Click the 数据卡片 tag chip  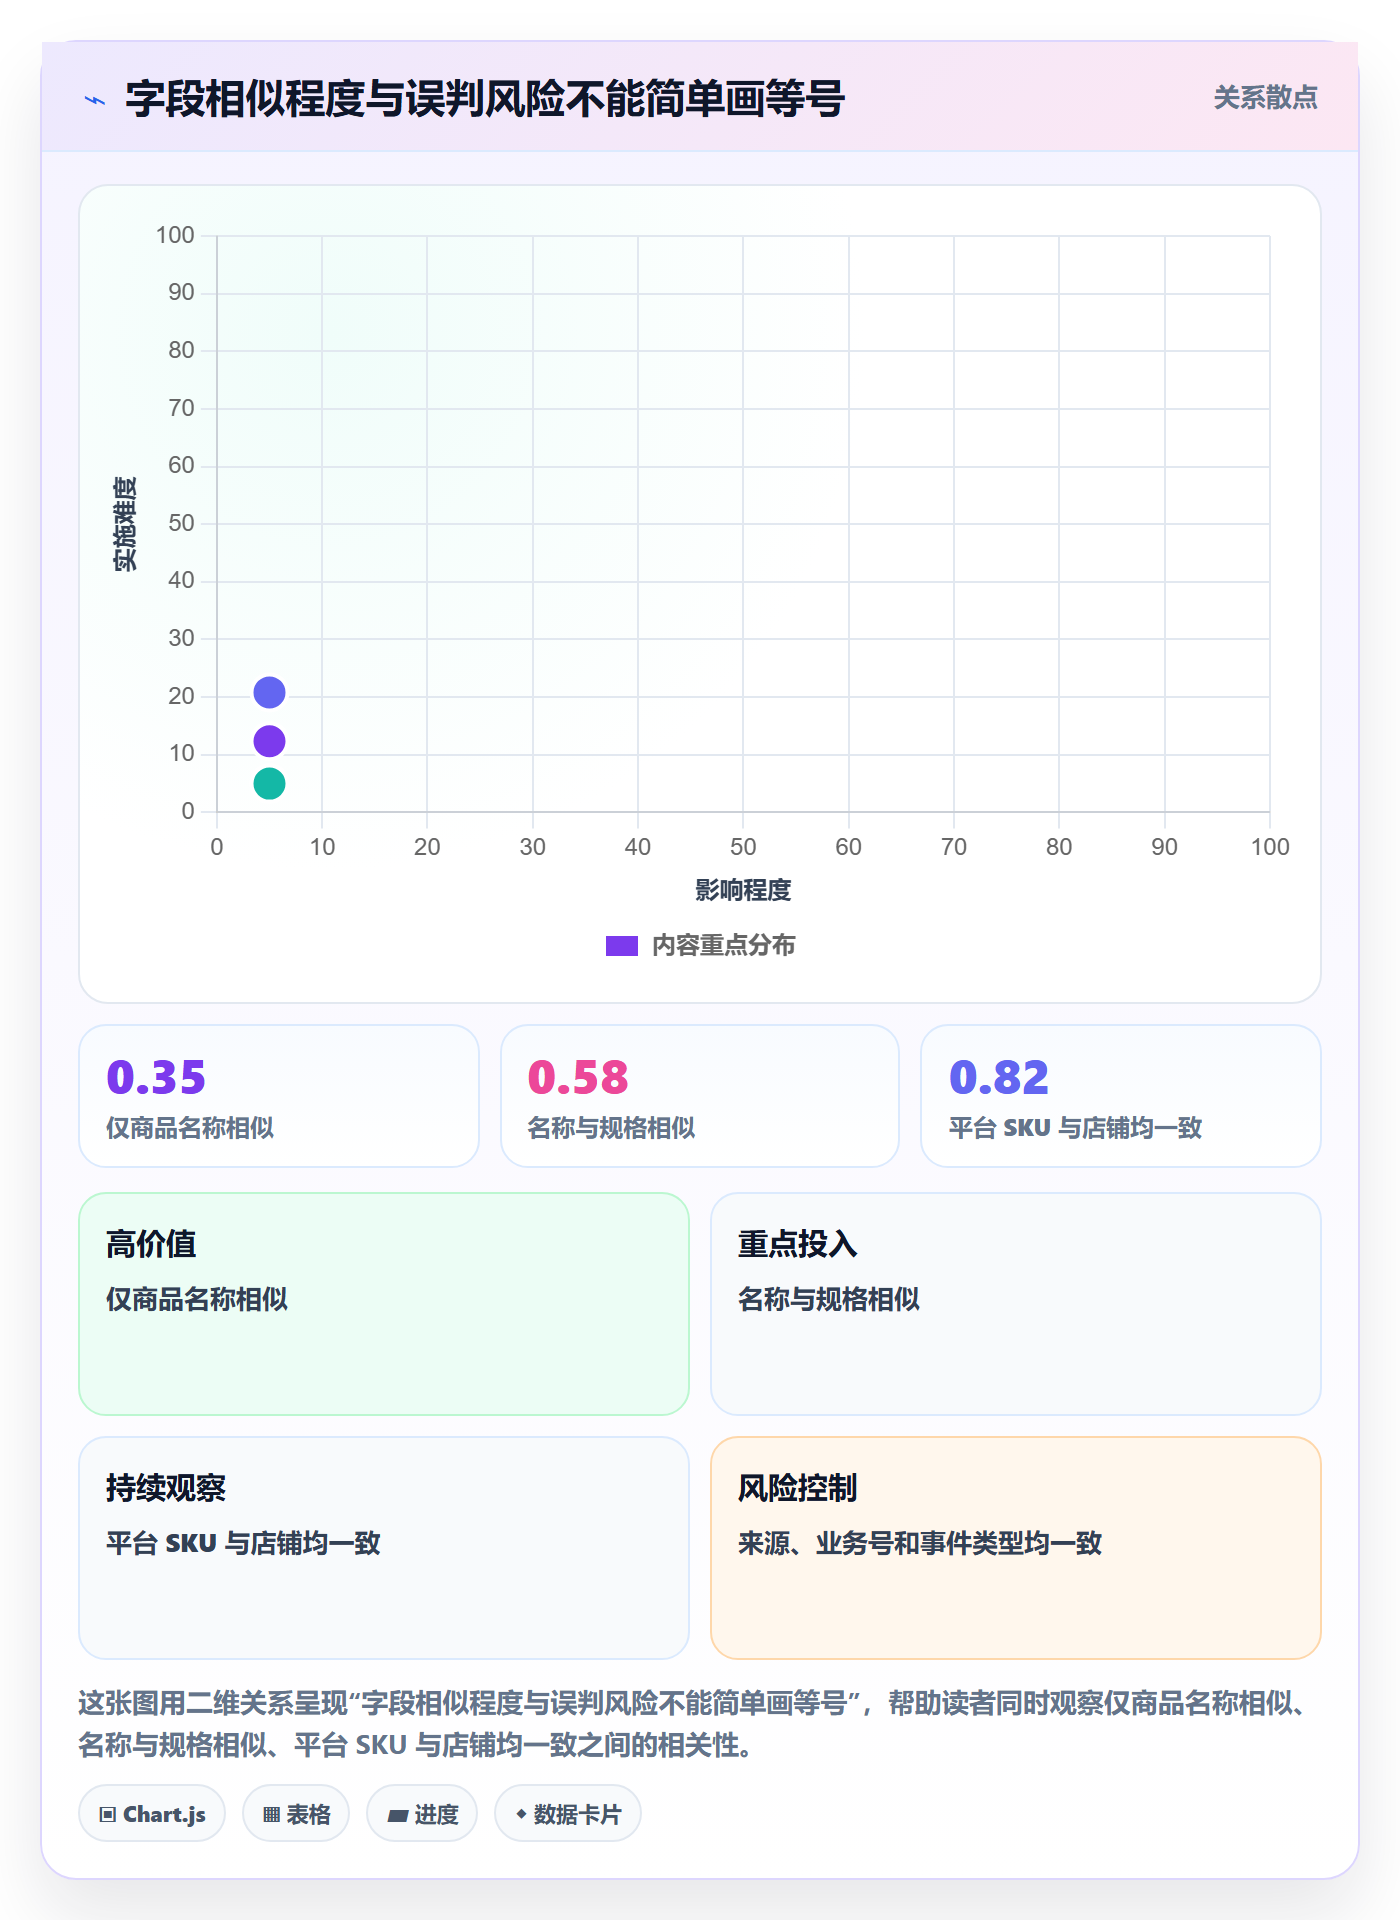tap(568, 1814)
